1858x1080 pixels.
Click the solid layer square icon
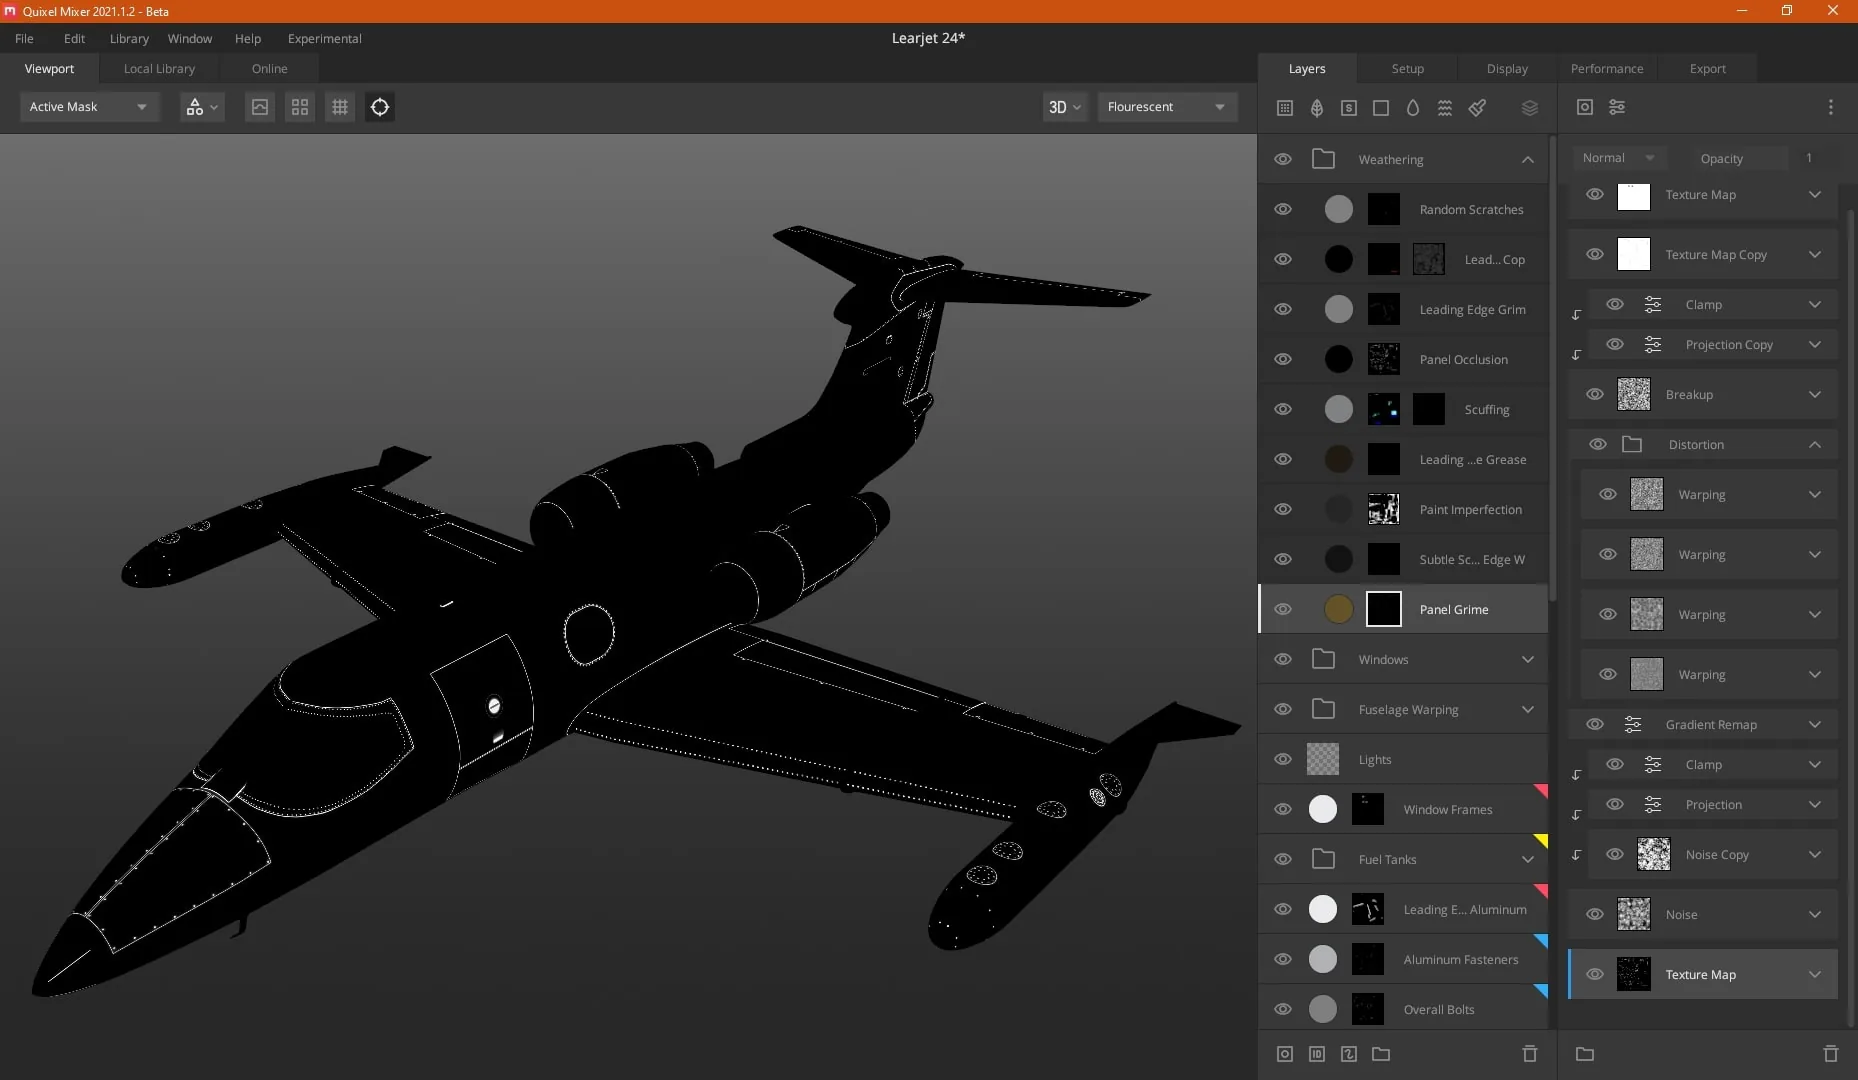[x=1380, y=107]
